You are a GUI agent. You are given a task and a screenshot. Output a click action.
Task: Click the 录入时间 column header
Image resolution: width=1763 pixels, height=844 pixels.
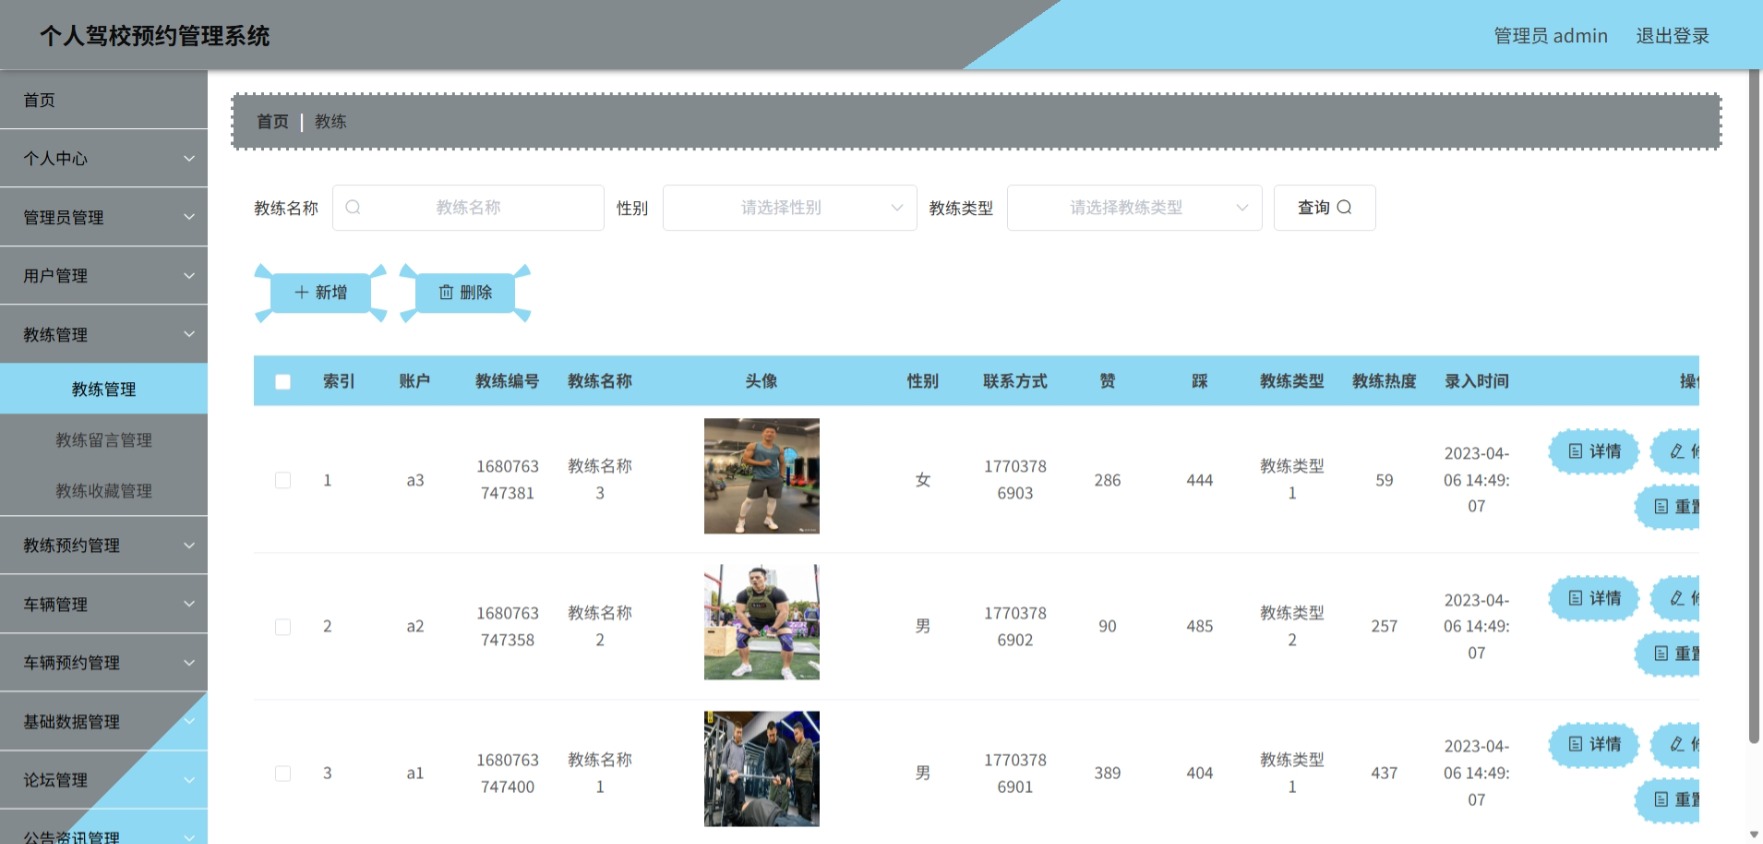click(1476, 381)
